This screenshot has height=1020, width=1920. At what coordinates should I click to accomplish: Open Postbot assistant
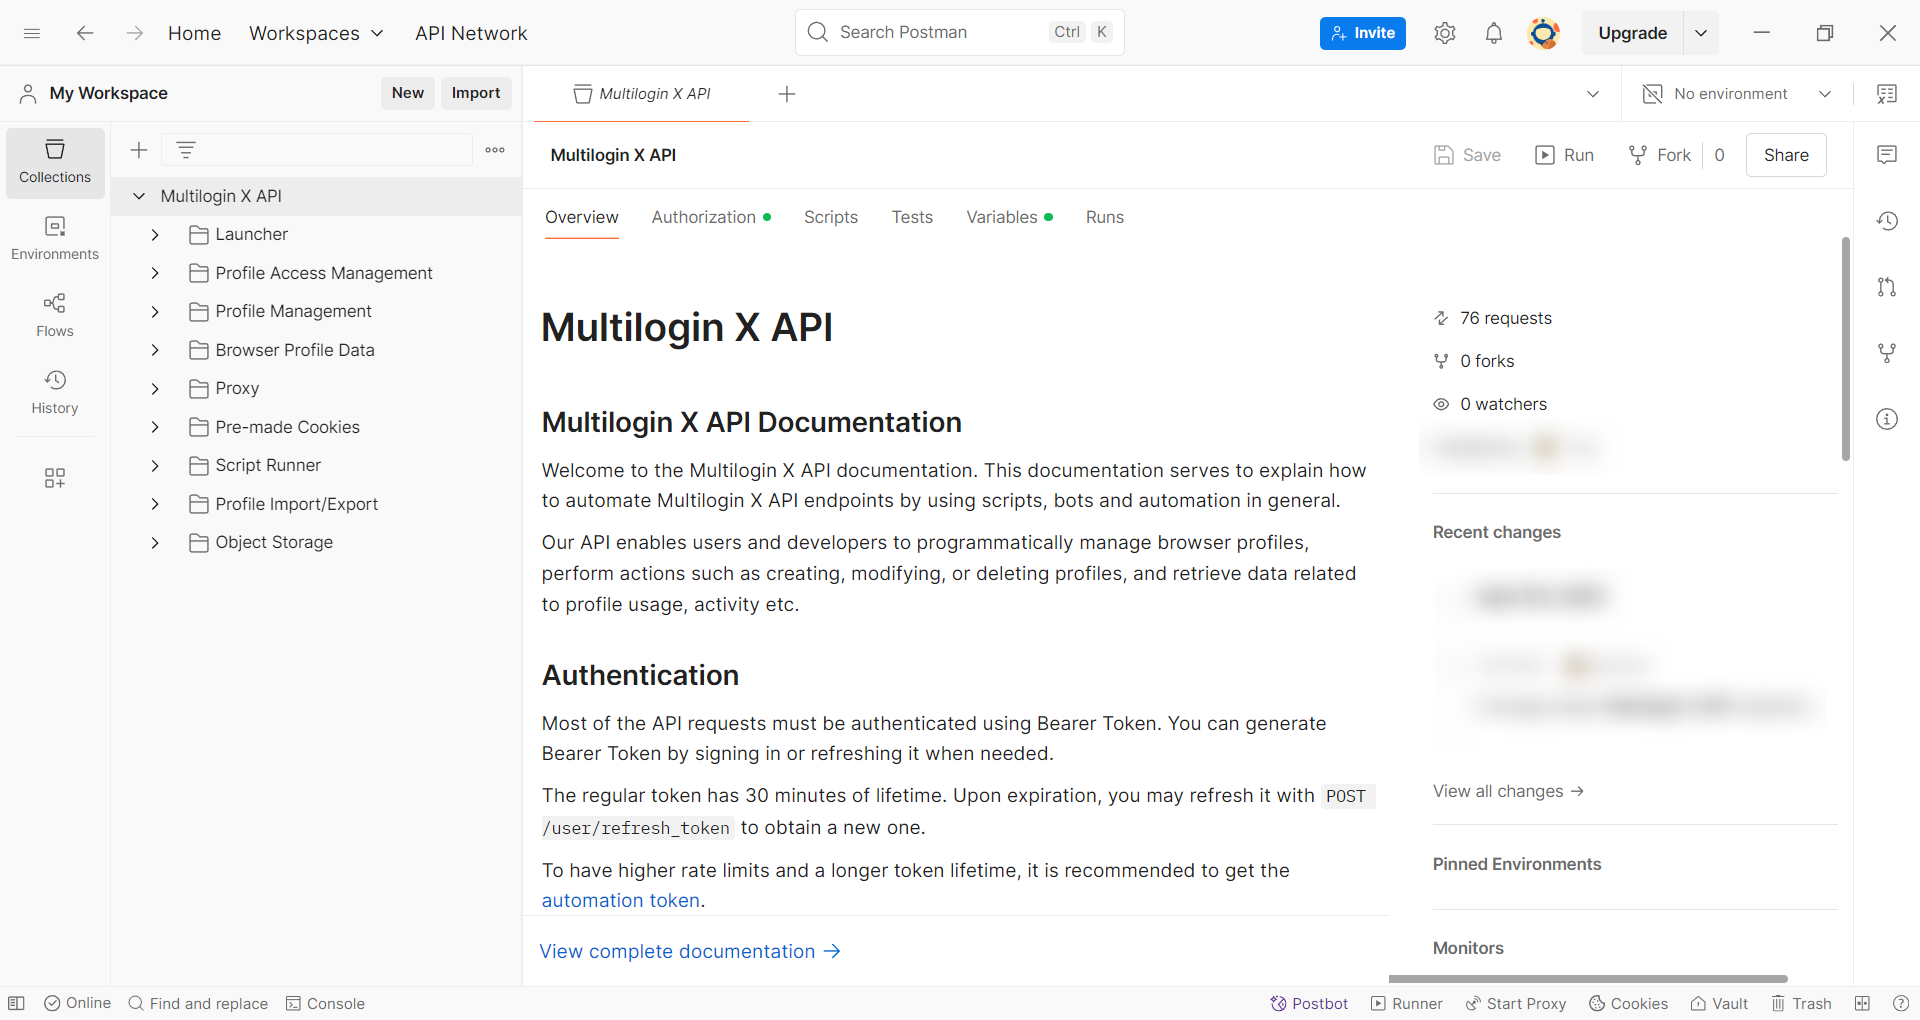click(1309, 1003)
